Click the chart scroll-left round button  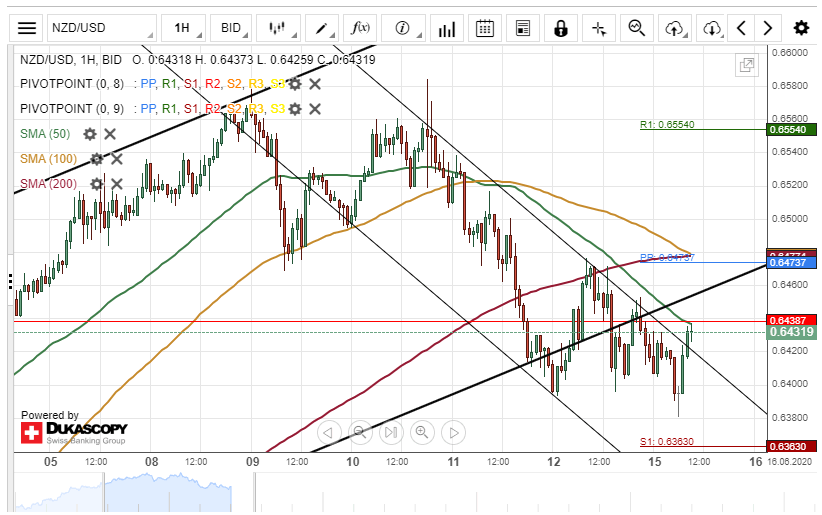[329, 433]
